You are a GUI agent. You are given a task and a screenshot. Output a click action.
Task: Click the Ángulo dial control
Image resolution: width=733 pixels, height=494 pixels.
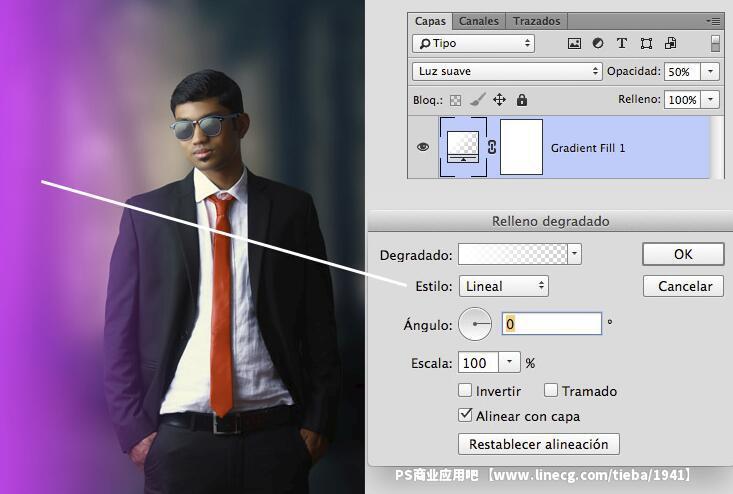pos(475,324)
